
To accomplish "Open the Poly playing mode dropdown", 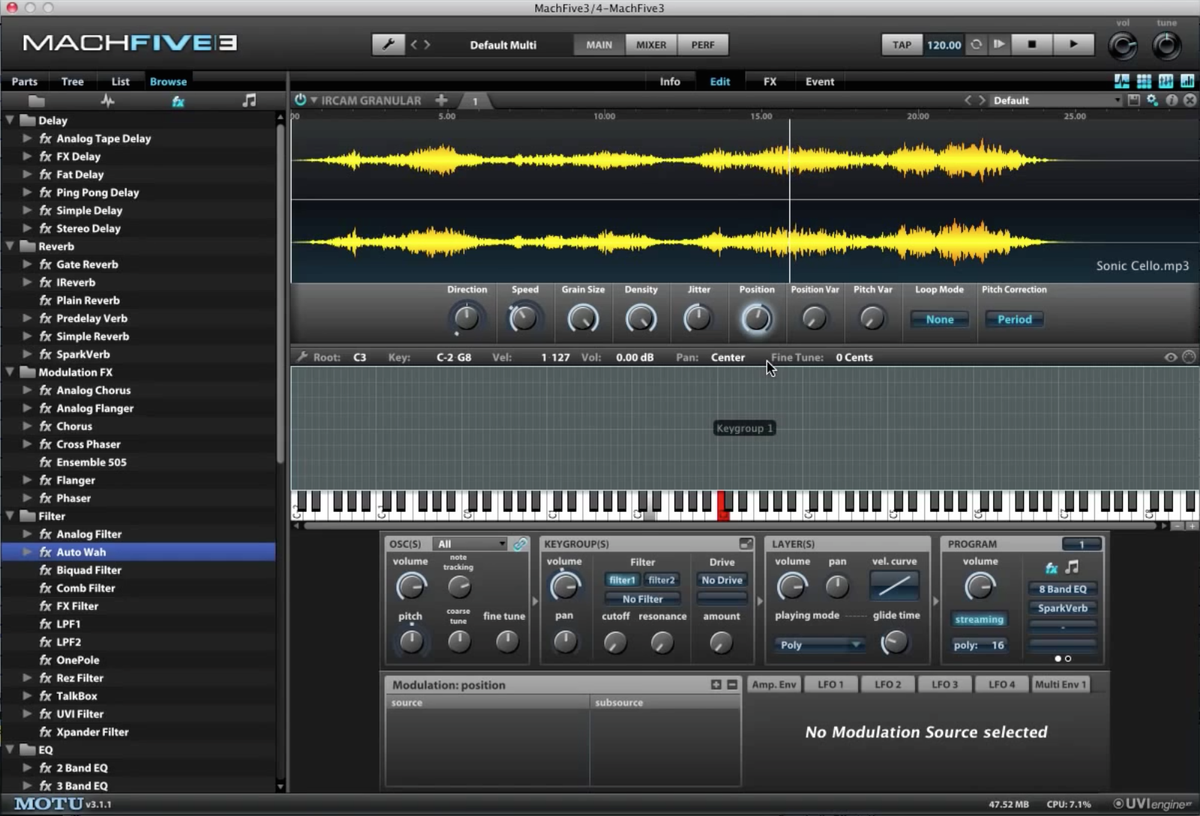I will [820, 645].
